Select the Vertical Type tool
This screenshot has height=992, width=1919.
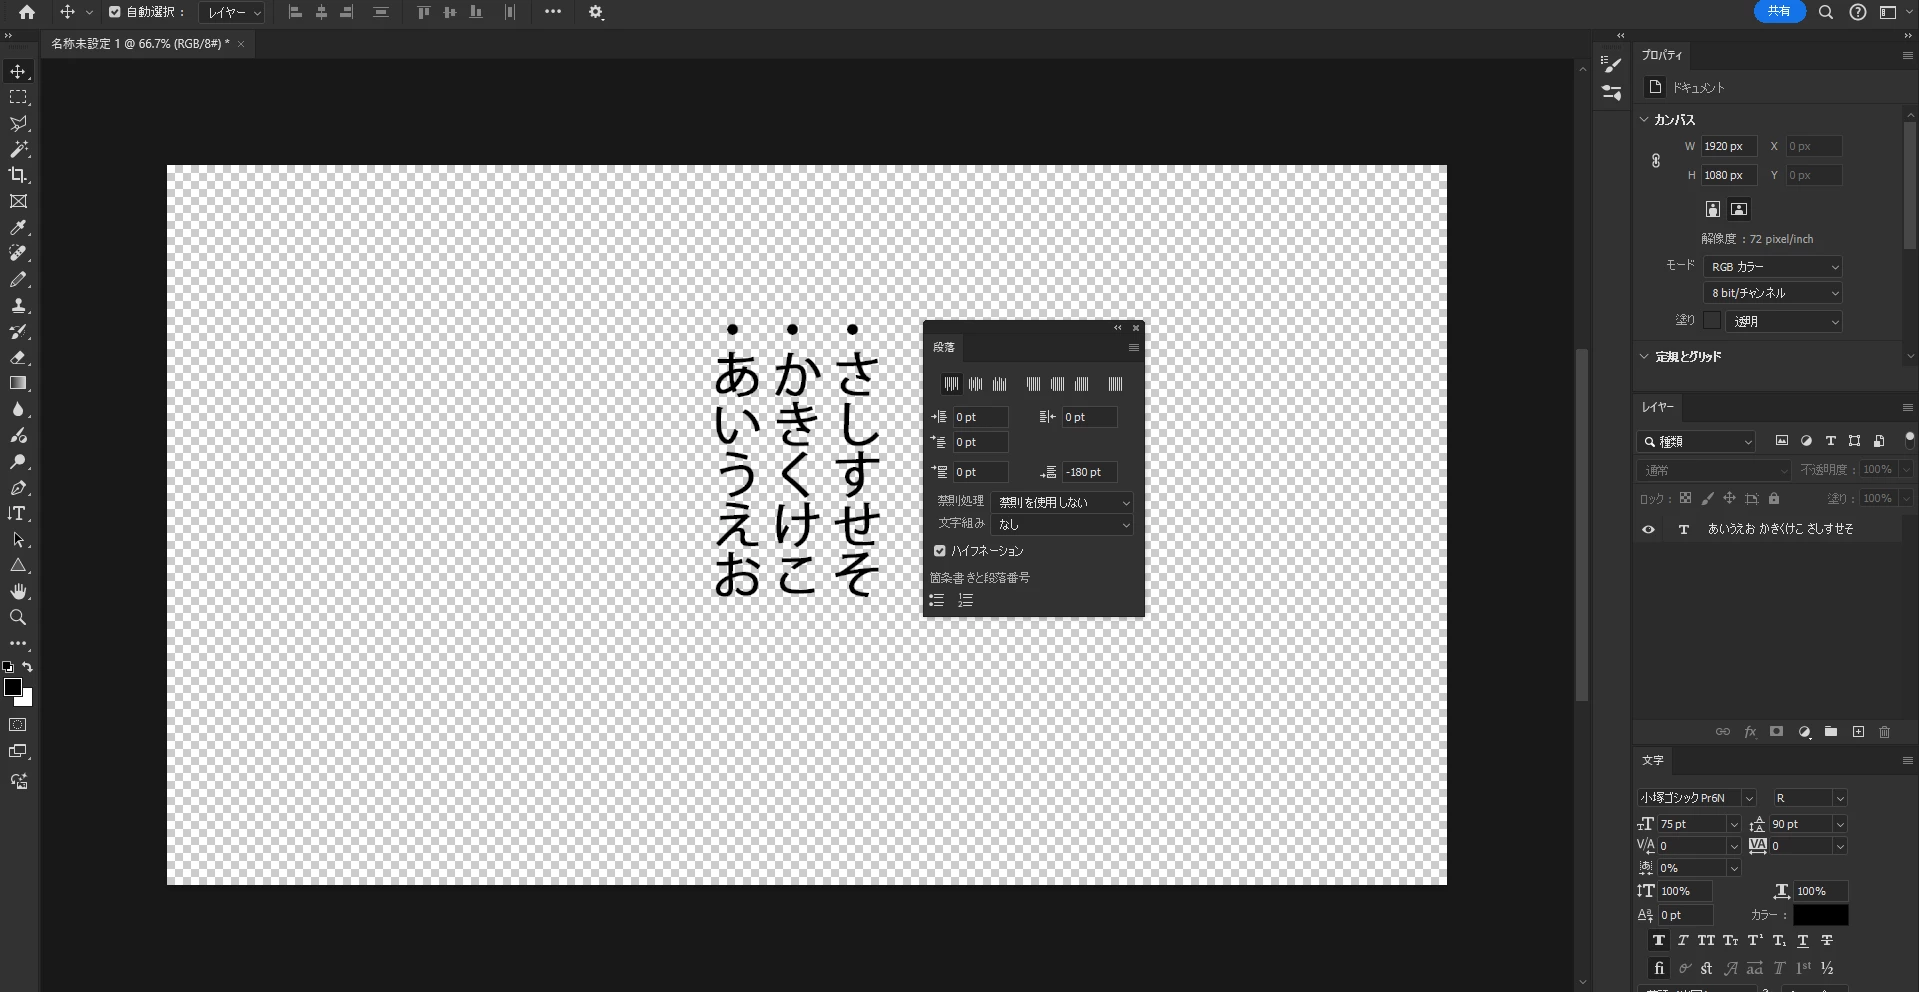pos(18,514)
